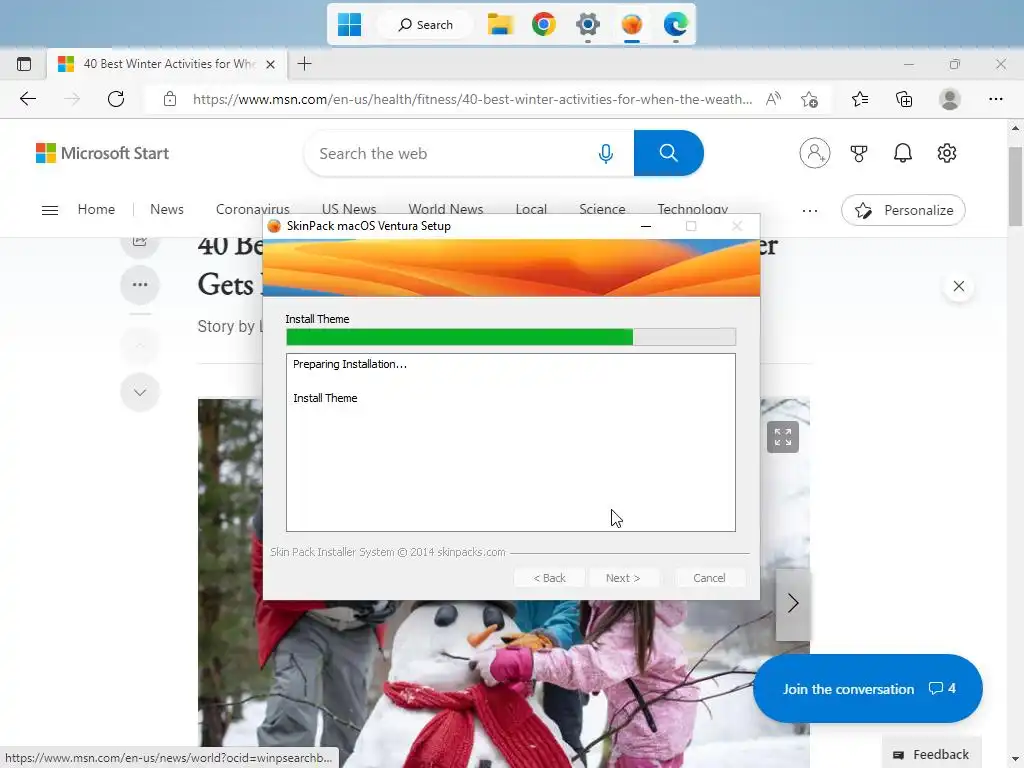Click Join the conversation button
1024x768 pixels.
(867, 688)
